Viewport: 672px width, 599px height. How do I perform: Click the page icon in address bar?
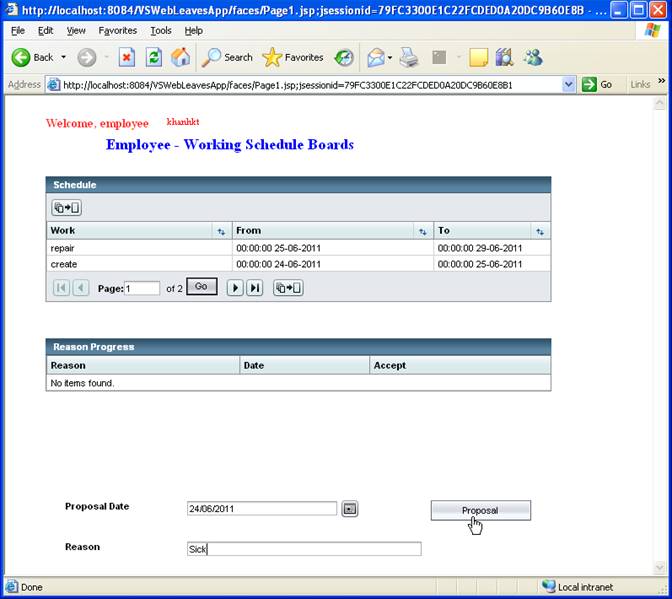pos(53,84)
